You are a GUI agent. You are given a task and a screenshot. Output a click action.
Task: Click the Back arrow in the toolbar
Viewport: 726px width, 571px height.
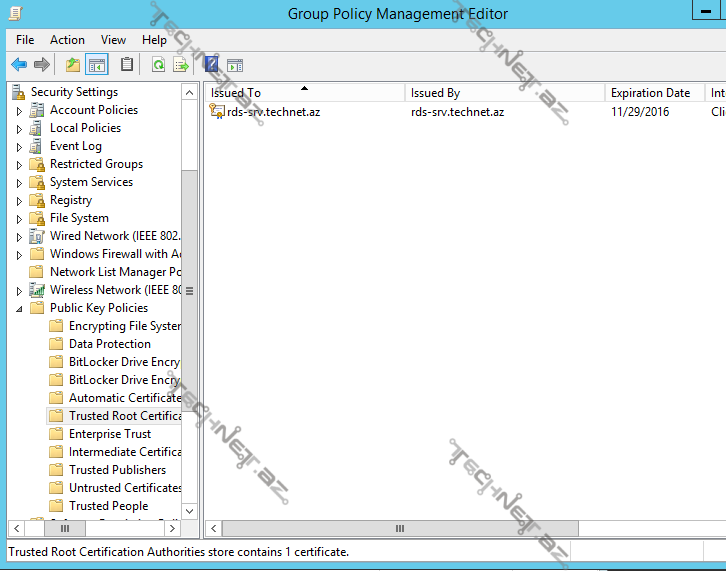click(x=18, y=65)
